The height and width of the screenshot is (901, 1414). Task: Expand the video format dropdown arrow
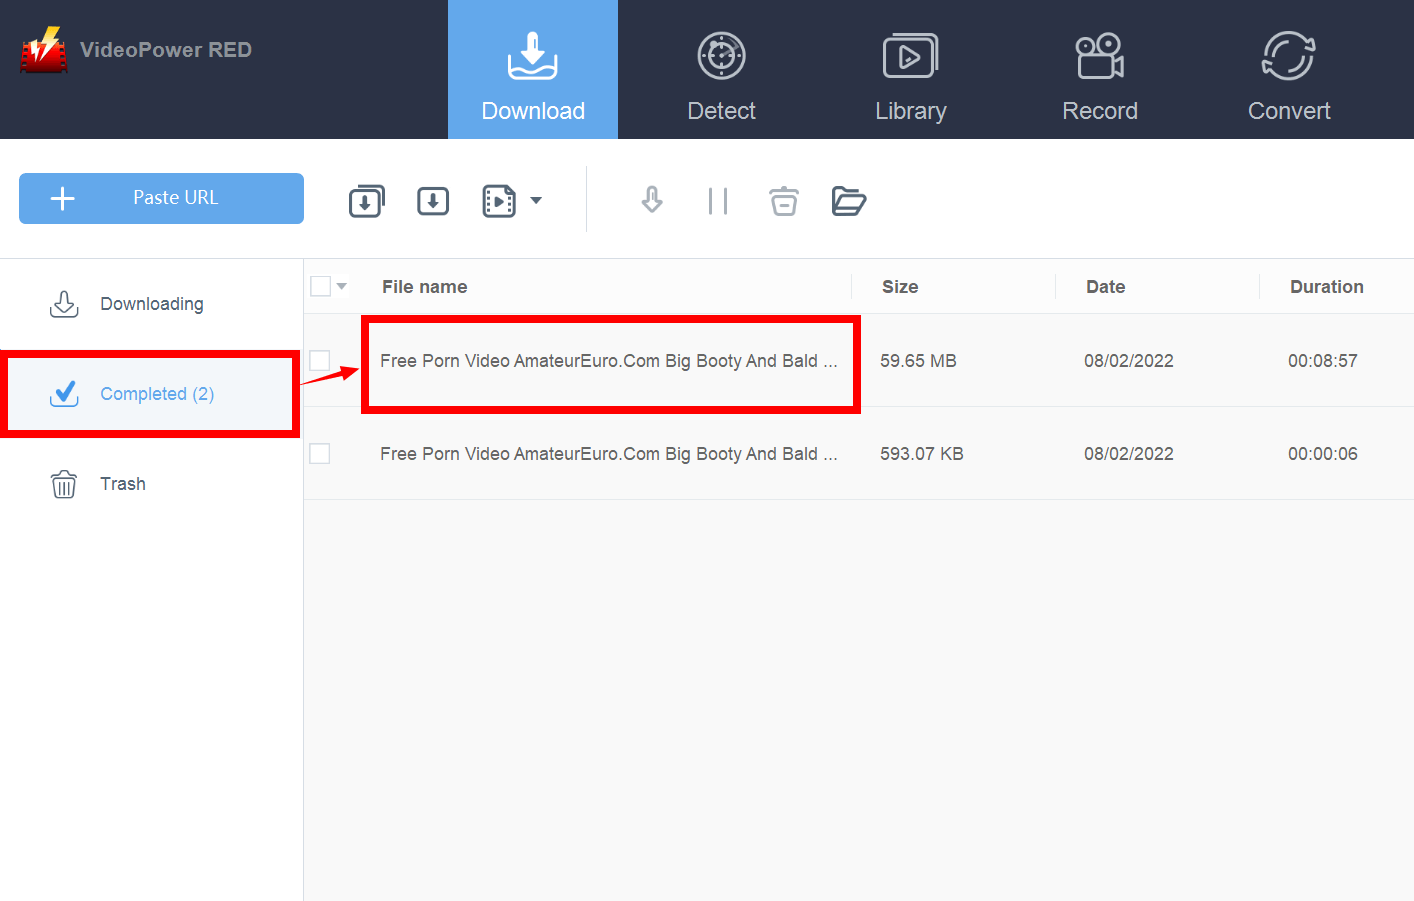(536, 201)
